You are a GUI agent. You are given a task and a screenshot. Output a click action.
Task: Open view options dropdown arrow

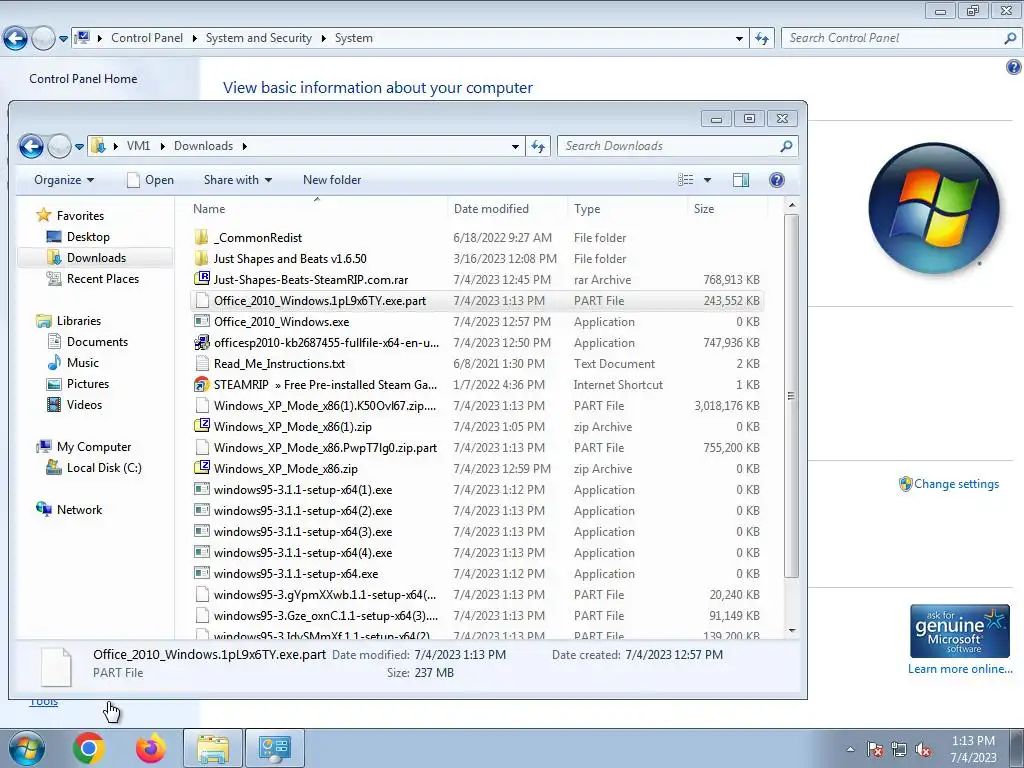pyautogui.click(x=707, y=180)
